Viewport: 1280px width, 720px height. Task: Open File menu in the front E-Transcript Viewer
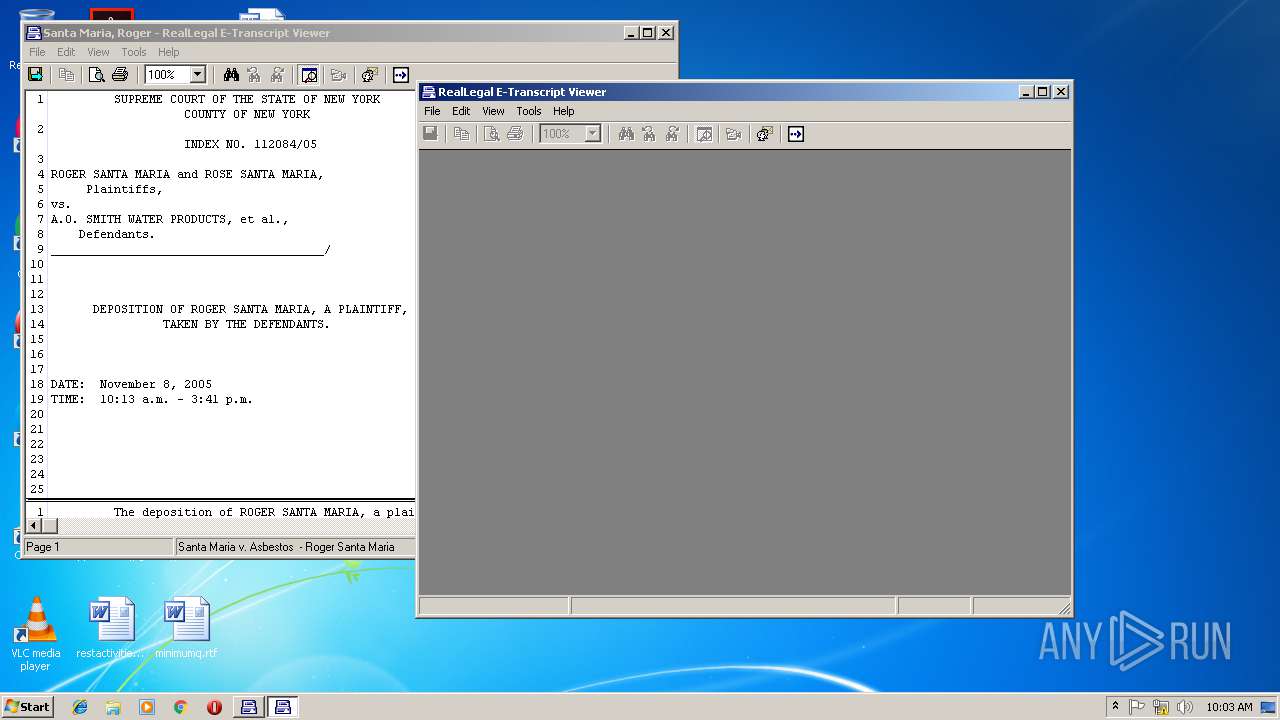432,111
